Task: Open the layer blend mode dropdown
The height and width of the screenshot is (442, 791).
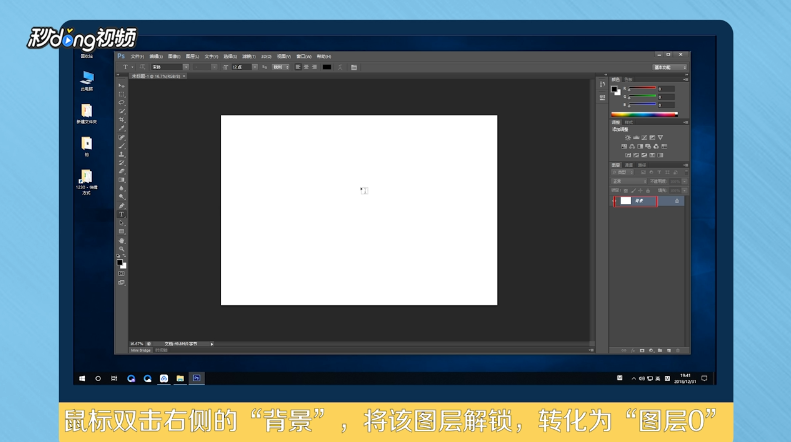Action: click(x=629, y=182)
